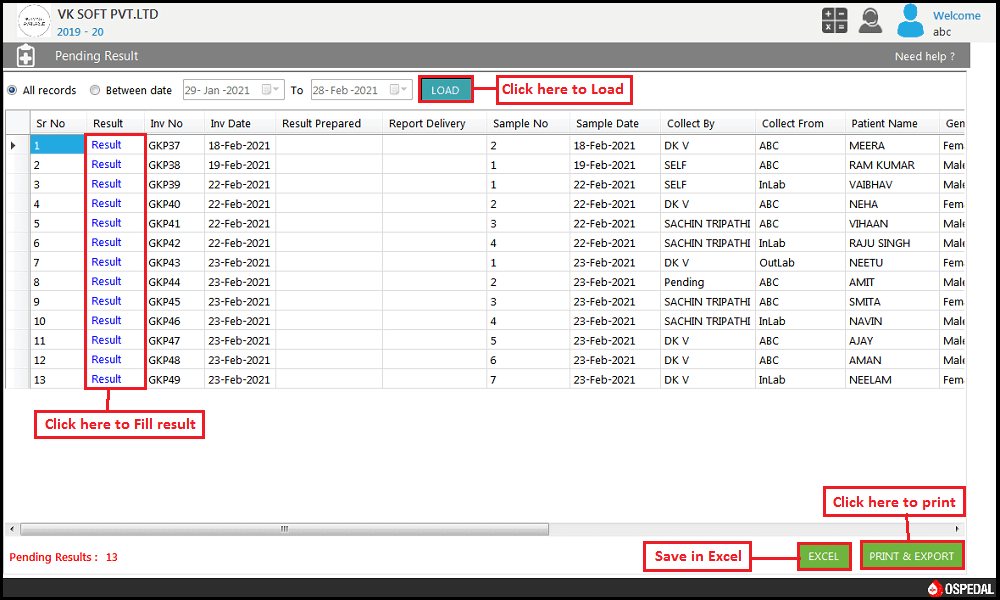This screenshot has height=600, width=1000.
Task: Click the Pending Result clipboard icon
Action: coord(26,56)
